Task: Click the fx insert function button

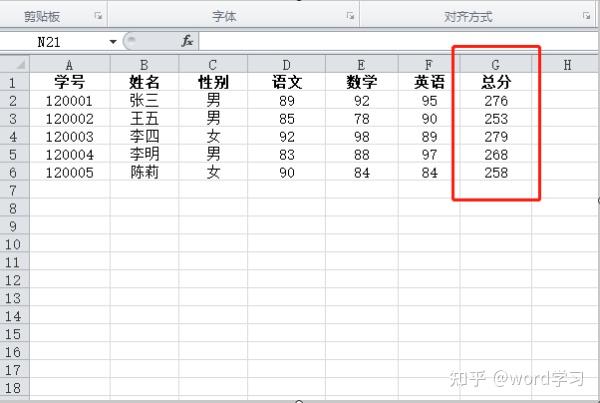Action: pos(187,41)
